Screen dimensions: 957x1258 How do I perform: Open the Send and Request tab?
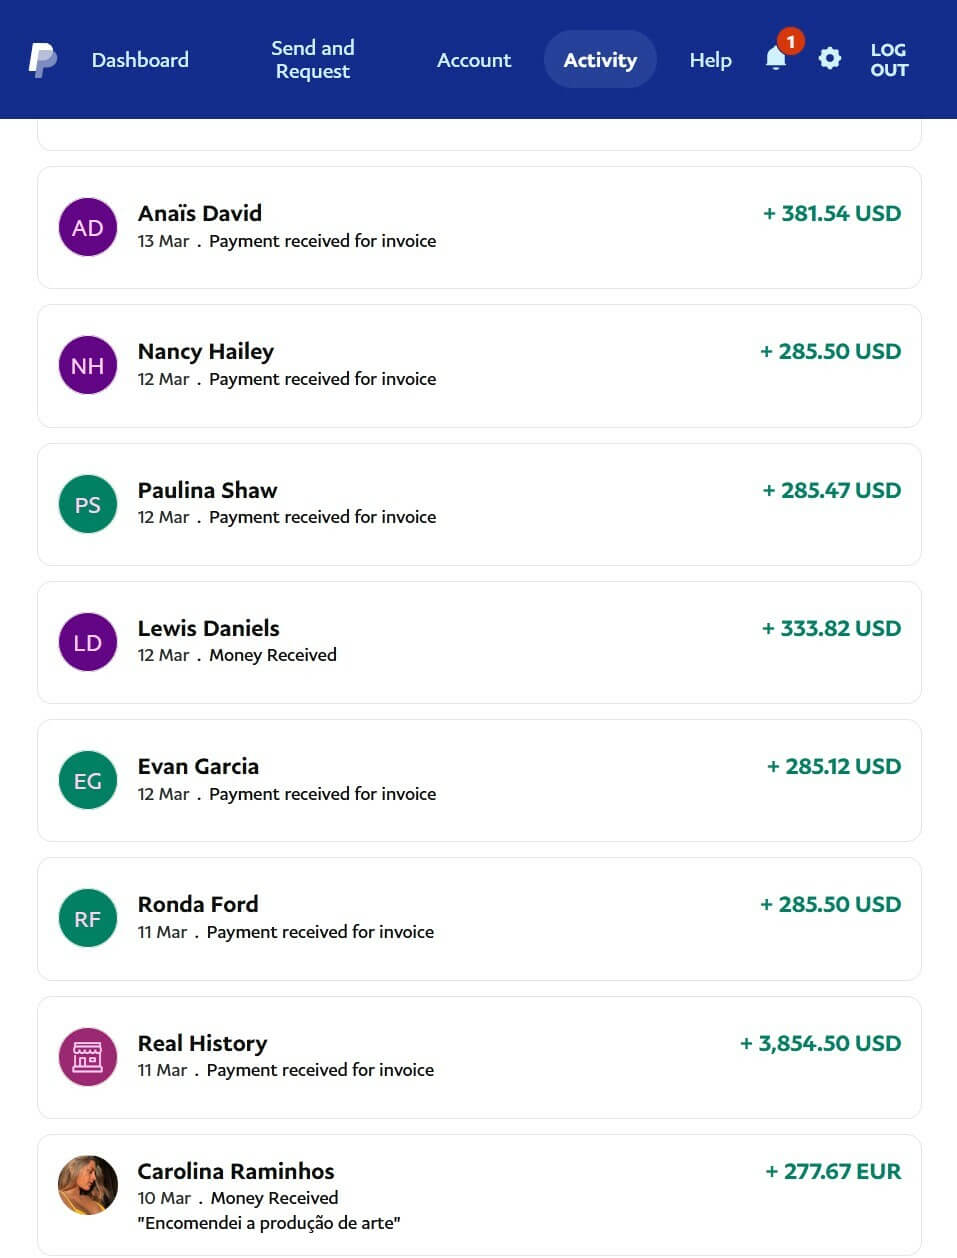point(313,60)
